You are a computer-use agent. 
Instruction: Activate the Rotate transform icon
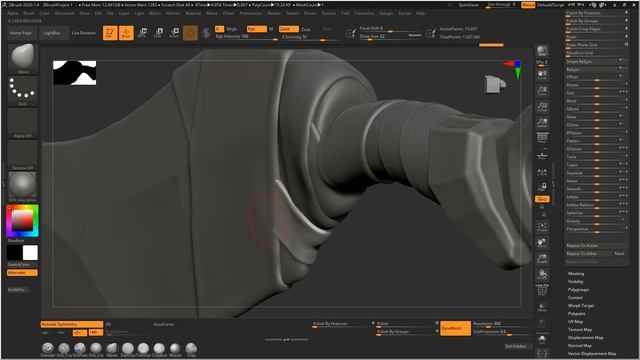coord(174,33)
